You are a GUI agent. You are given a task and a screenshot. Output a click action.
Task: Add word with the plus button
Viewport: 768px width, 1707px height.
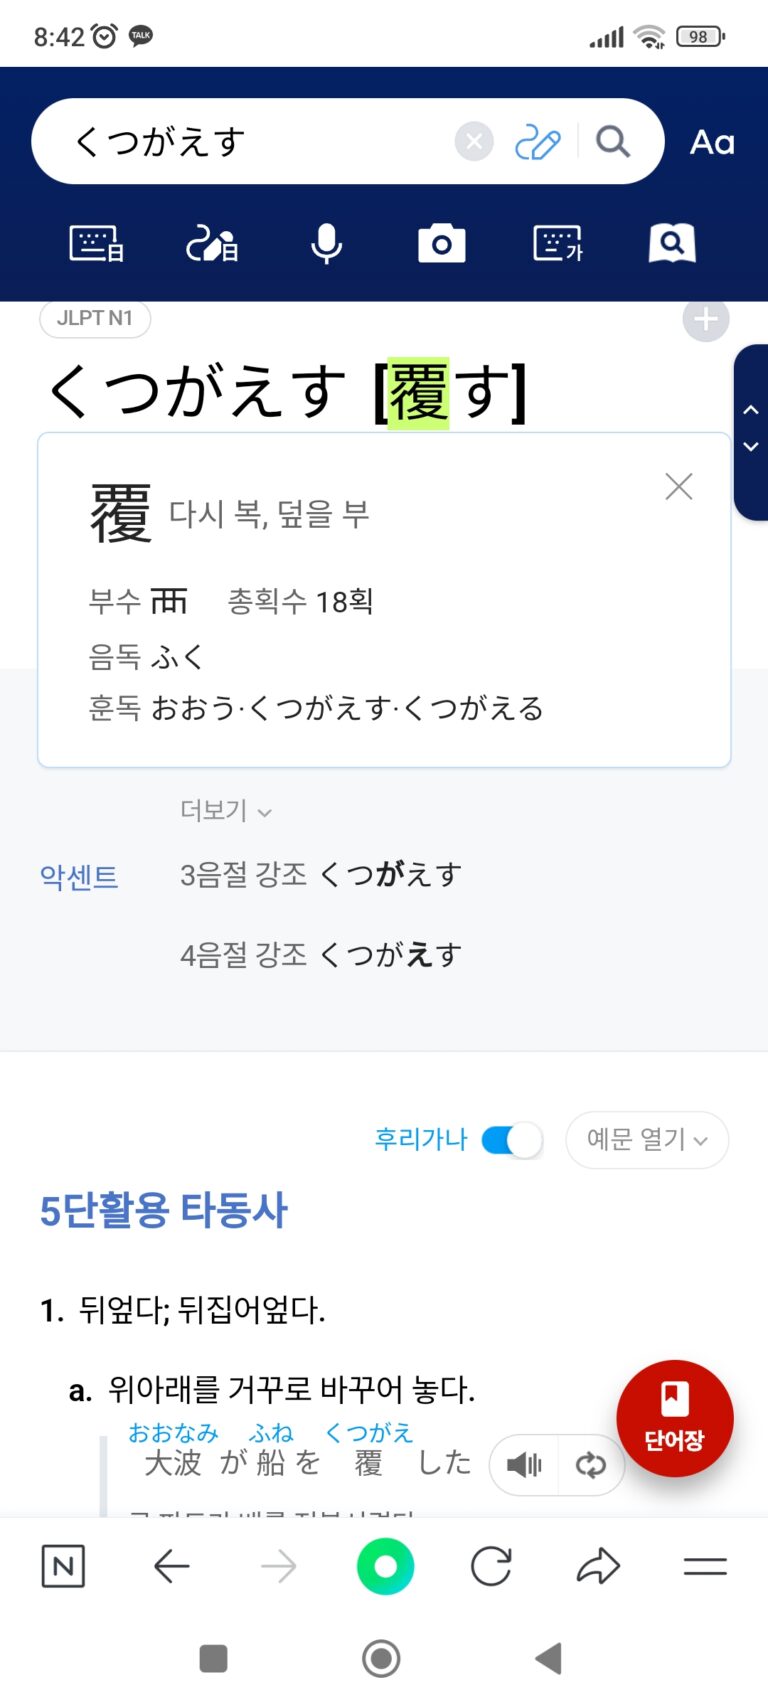pyautogui.click(x=705, y=320)
